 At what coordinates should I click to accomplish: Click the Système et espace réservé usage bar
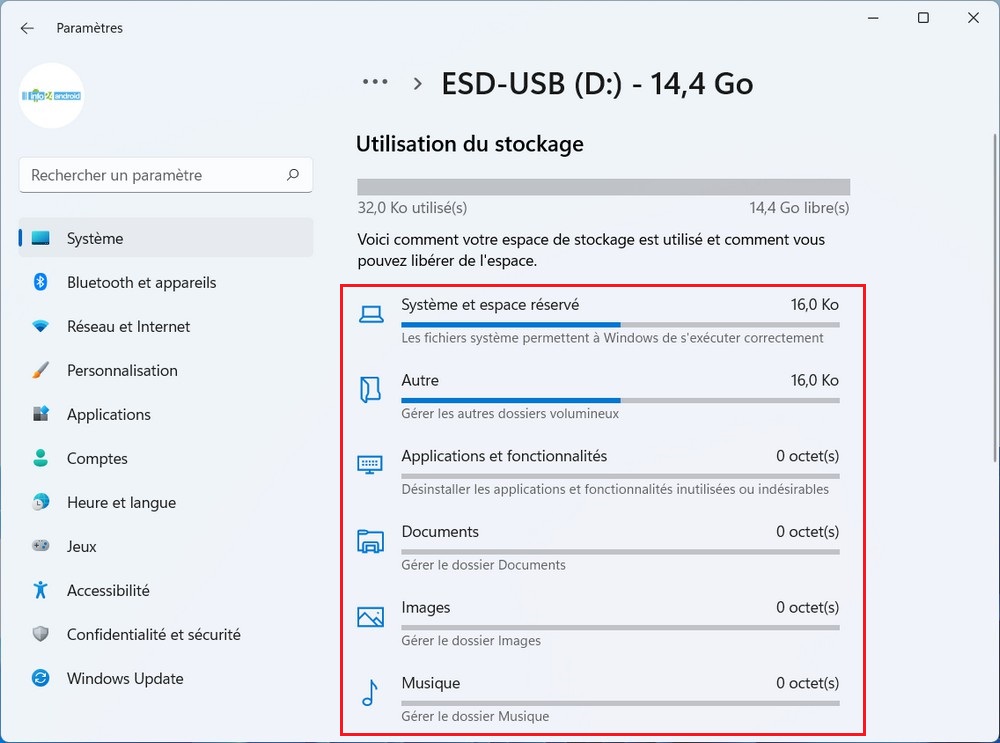pos(620,325)
